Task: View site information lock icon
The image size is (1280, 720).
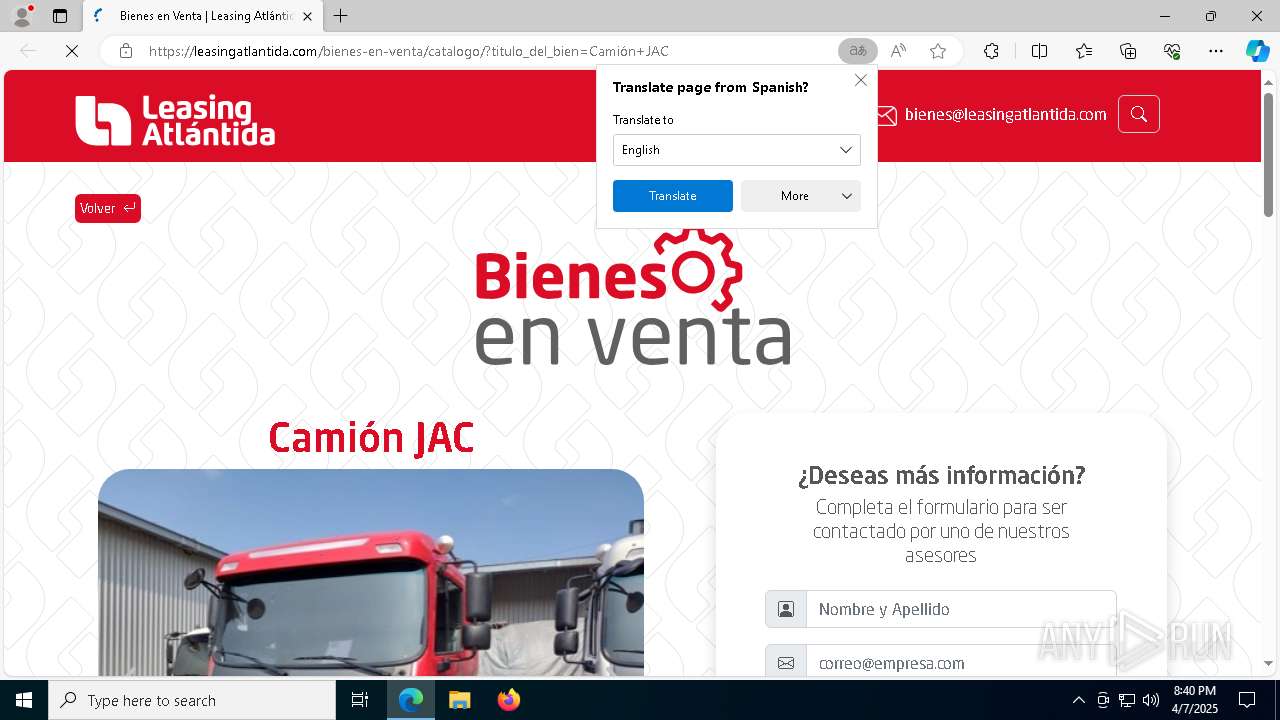Action: (126, 51)
